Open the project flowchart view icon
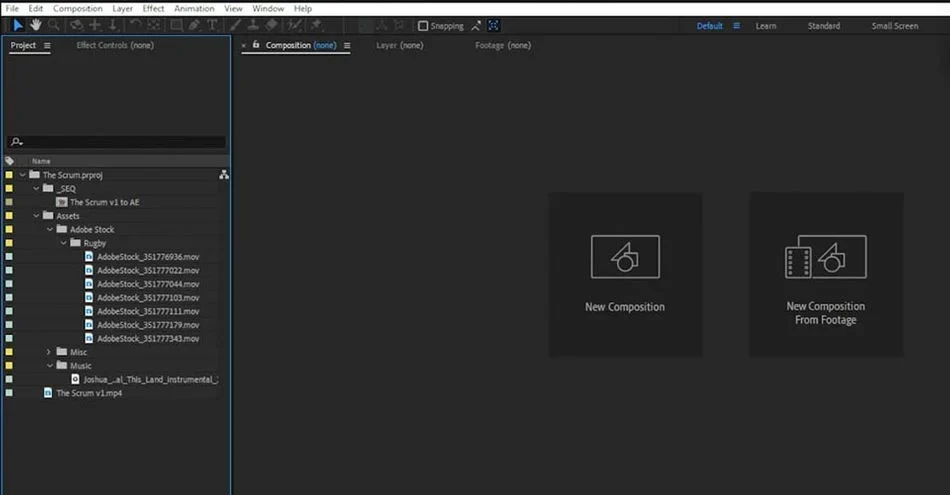This screenshot has height=495, width=950. click(x=224, y=174)
